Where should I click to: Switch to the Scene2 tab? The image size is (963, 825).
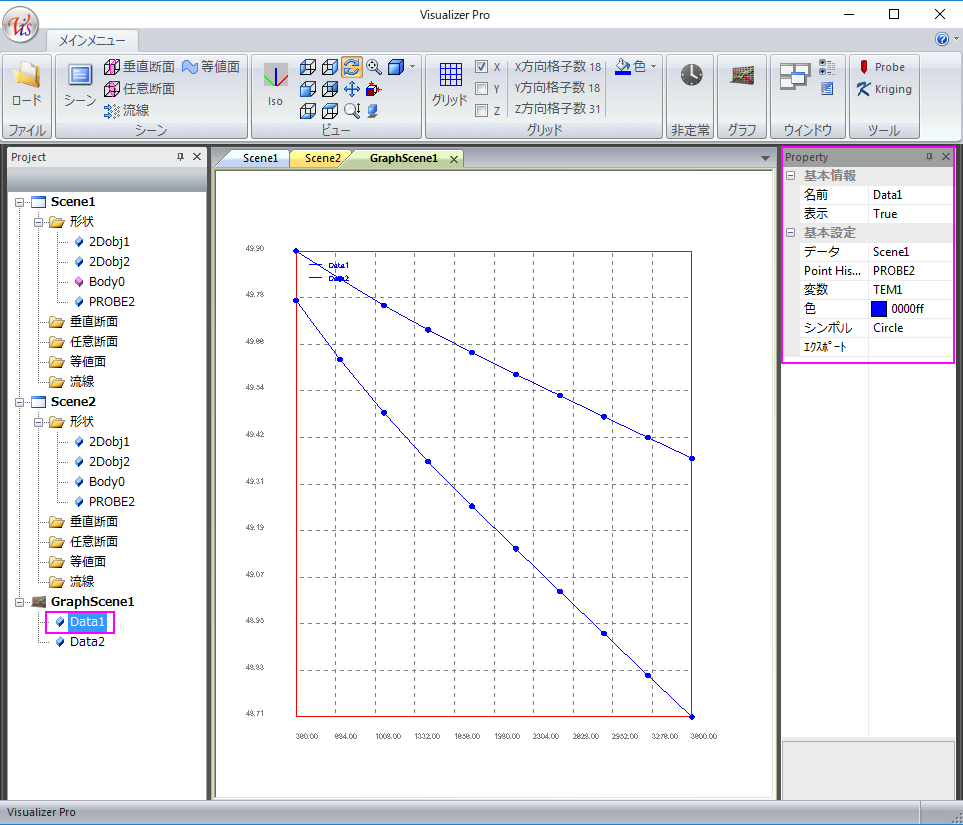(322, 158)
